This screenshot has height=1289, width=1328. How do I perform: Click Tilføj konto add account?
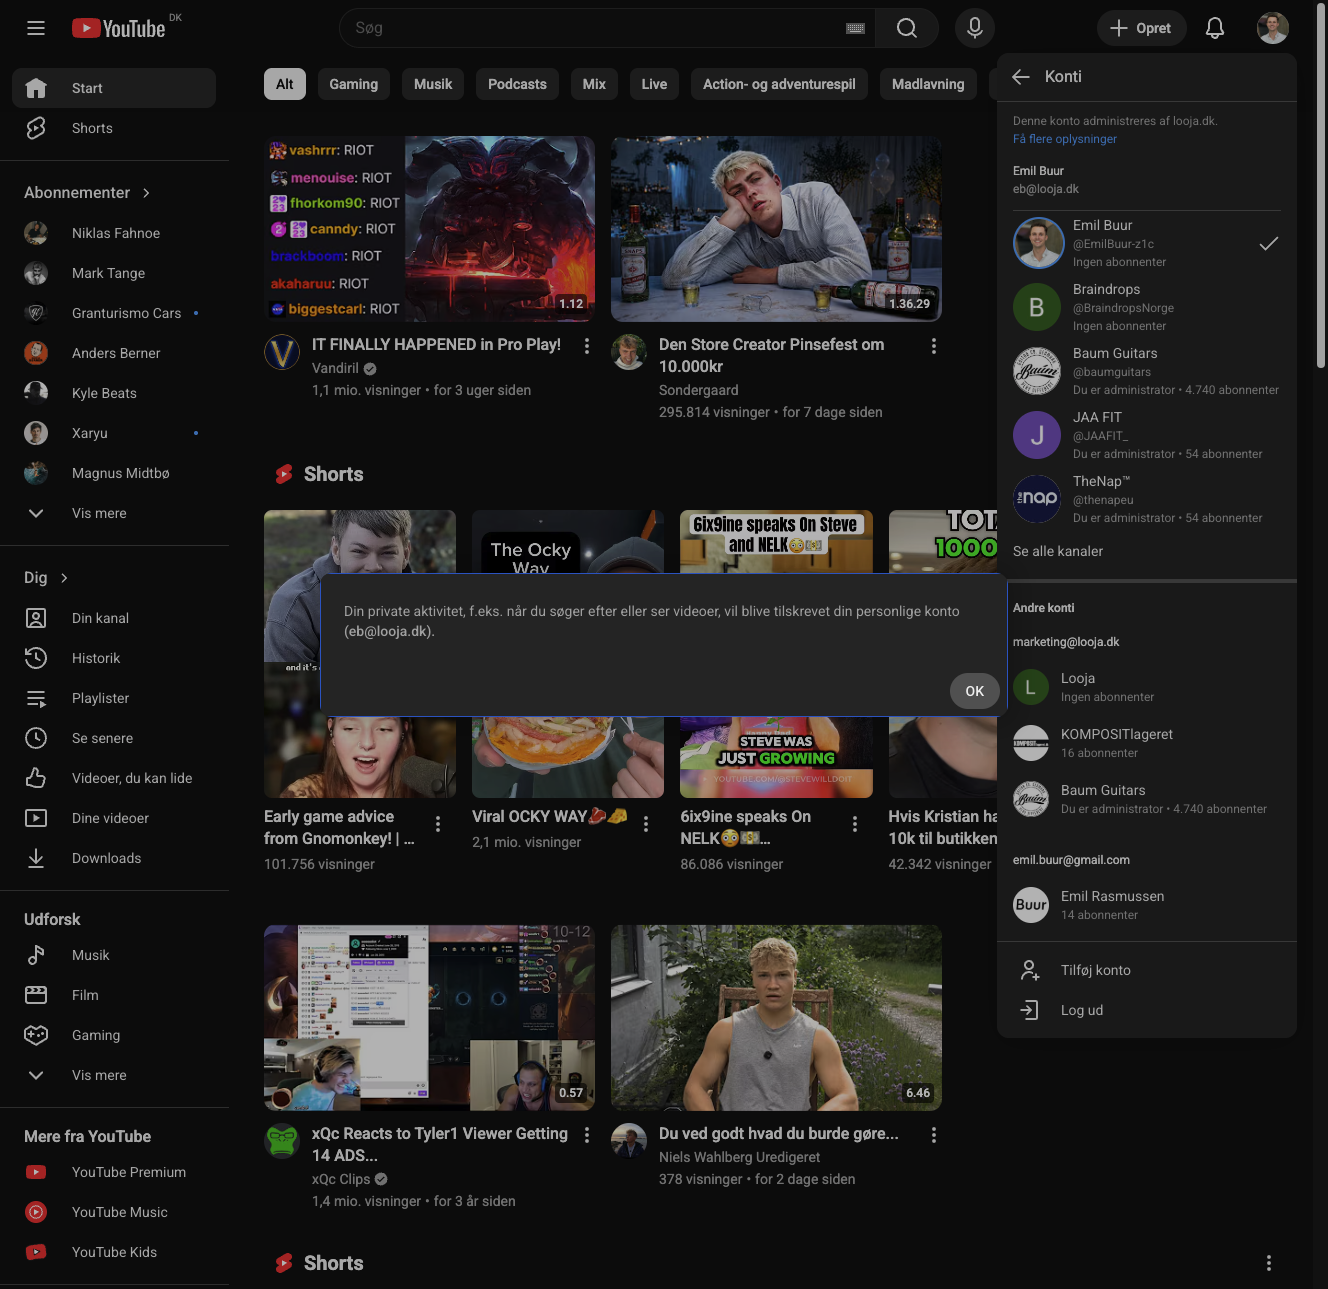pyautogui.click(x=1147, y=970)
